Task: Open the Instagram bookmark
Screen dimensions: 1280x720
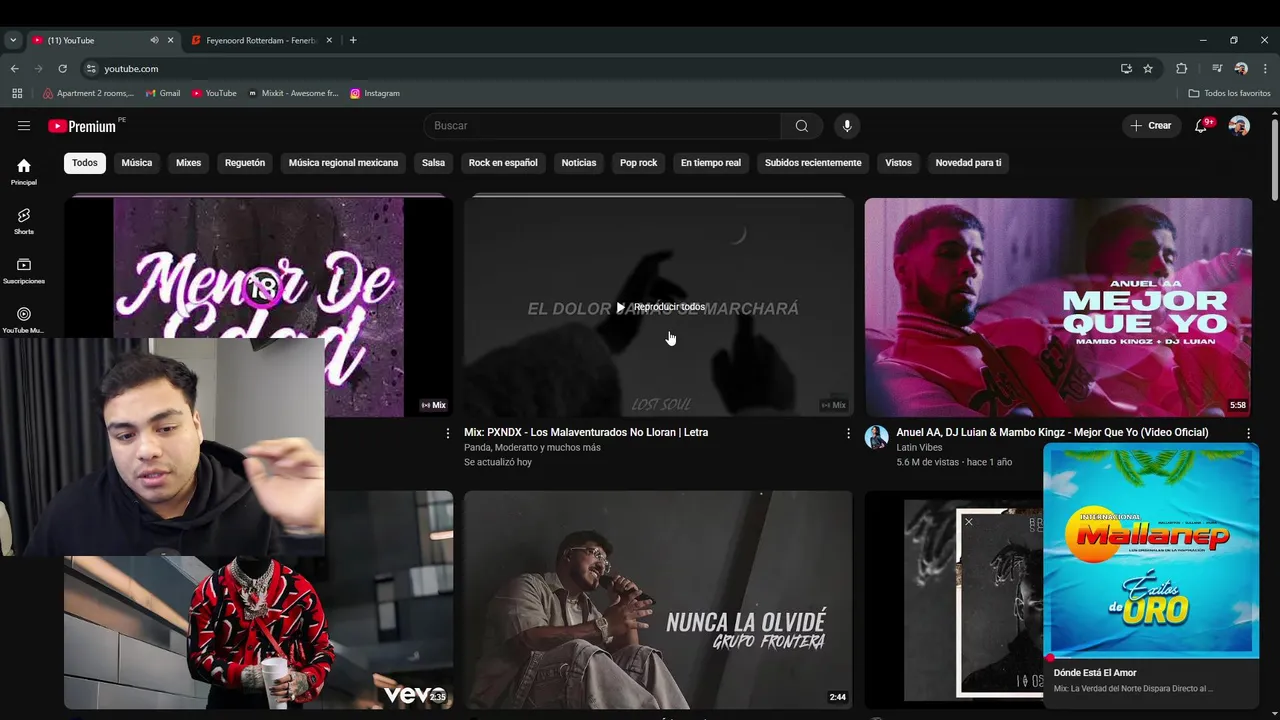Action: pos(375,93)
